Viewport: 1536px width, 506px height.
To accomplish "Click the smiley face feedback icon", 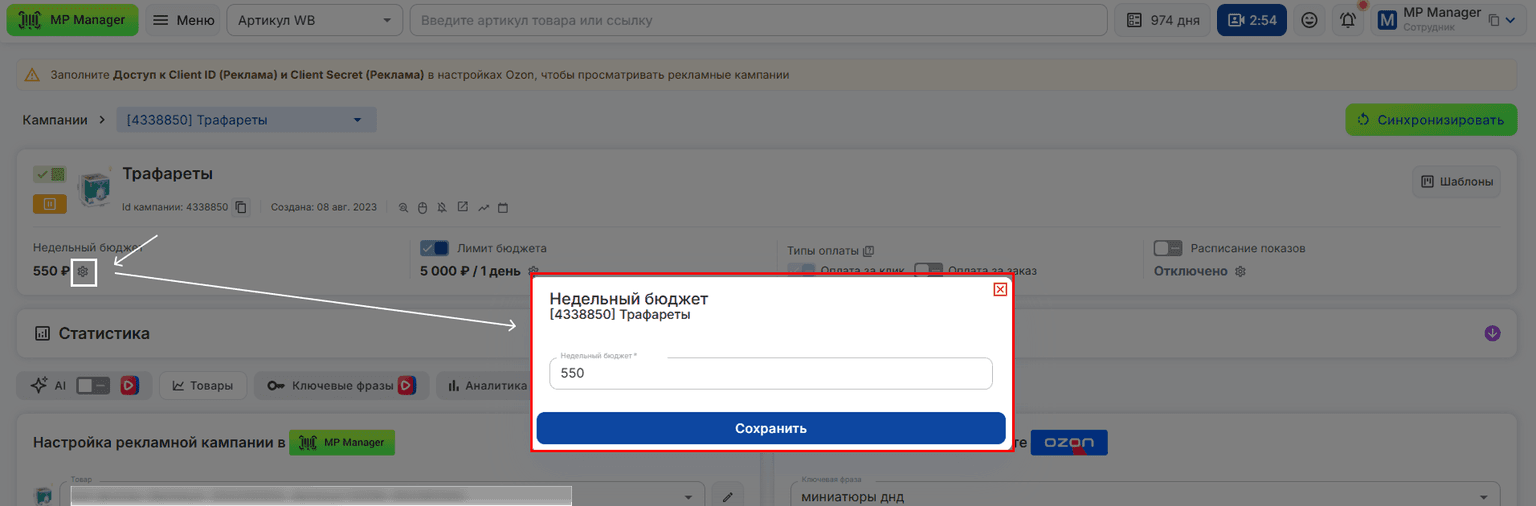I will [1309, 20].
